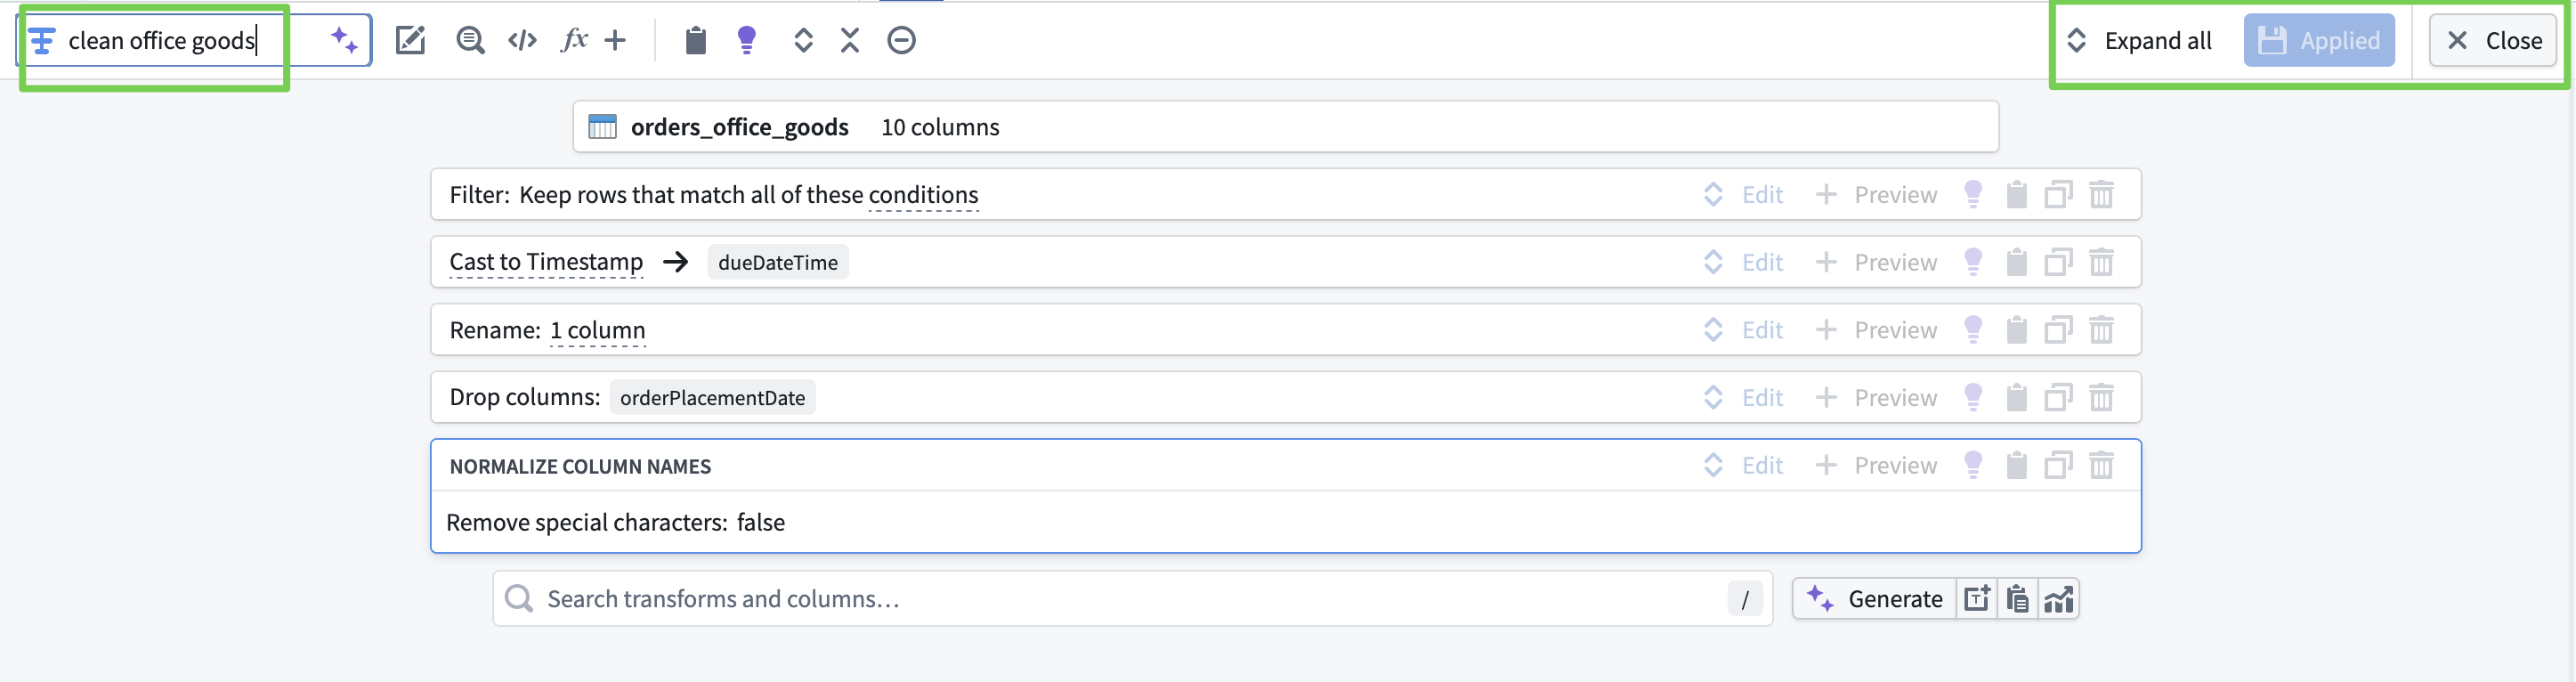
Task: Toggle the lightbulb on the Filter row
Action: (x=1973, y=194)
